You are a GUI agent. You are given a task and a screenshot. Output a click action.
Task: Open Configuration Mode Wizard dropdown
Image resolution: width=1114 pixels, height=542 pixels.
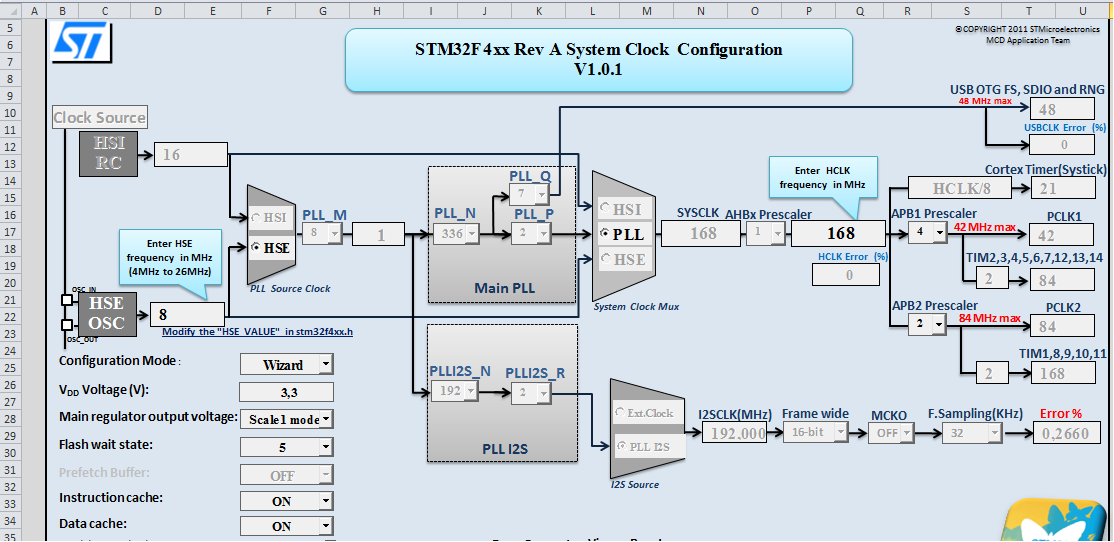coord(325,364)
